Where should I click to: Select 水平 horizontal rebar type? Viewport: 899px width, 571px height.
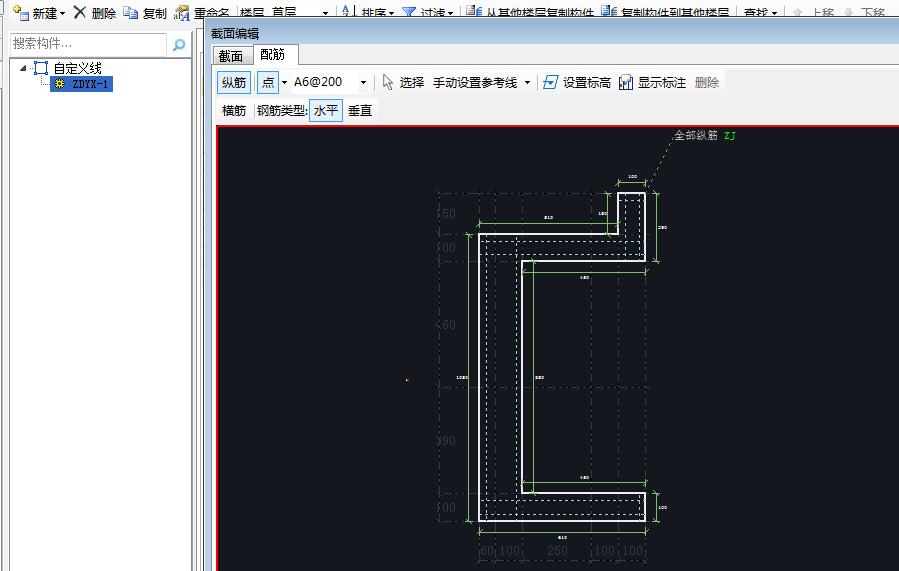coord(326,111)
